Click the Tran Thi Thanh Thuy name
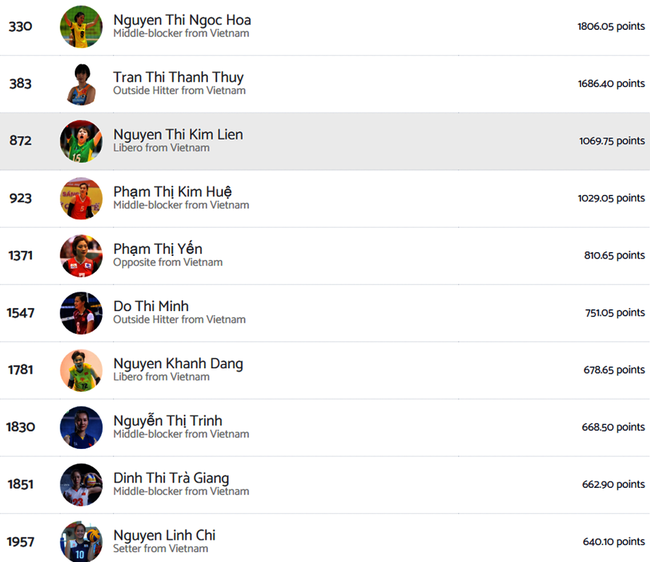 click(178, 77)
